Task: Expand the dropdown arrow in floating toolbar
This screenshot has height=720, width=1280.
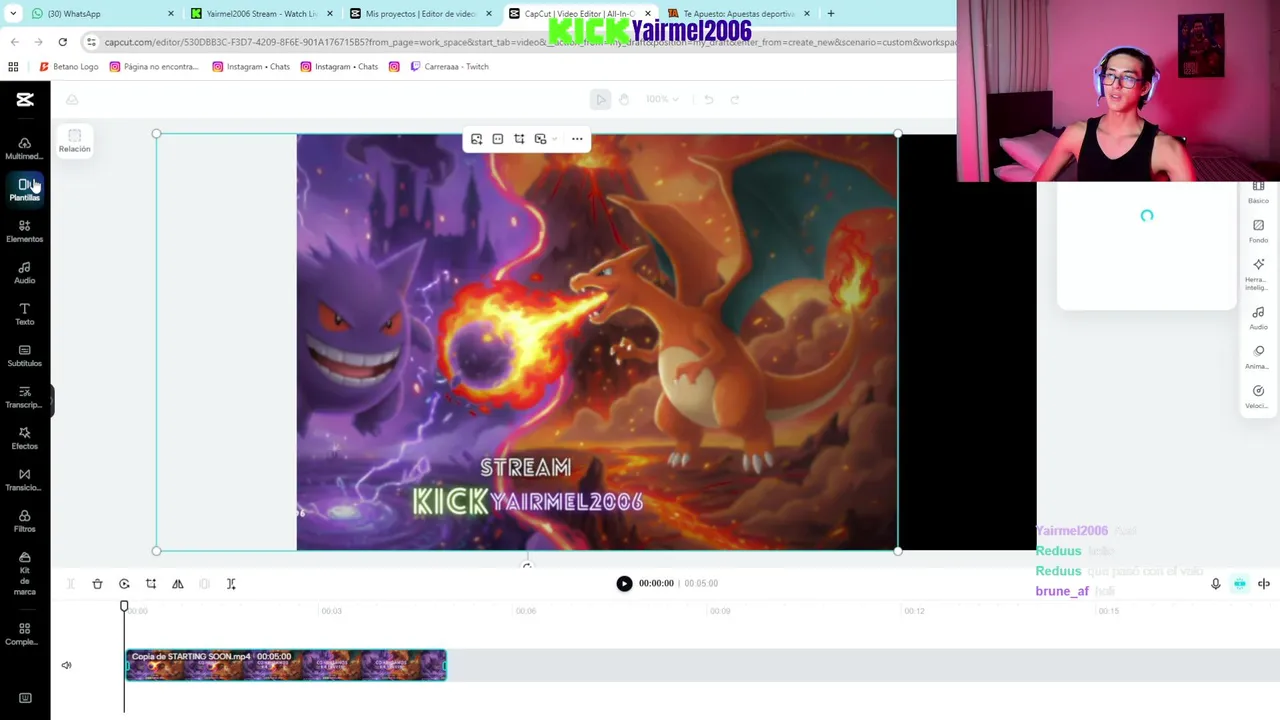Action: [x=554, y=139]
